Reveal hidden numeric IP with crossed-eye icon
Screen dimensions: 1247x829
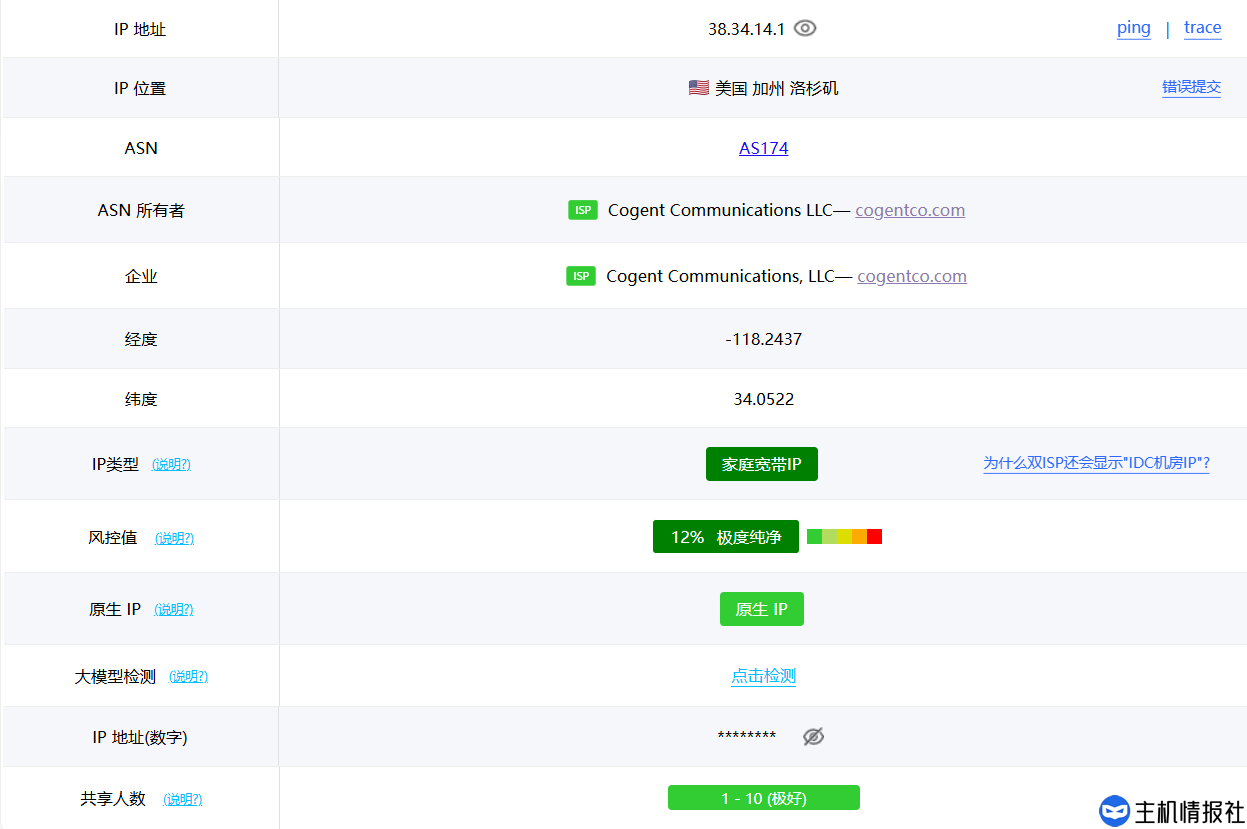point(813,737)
